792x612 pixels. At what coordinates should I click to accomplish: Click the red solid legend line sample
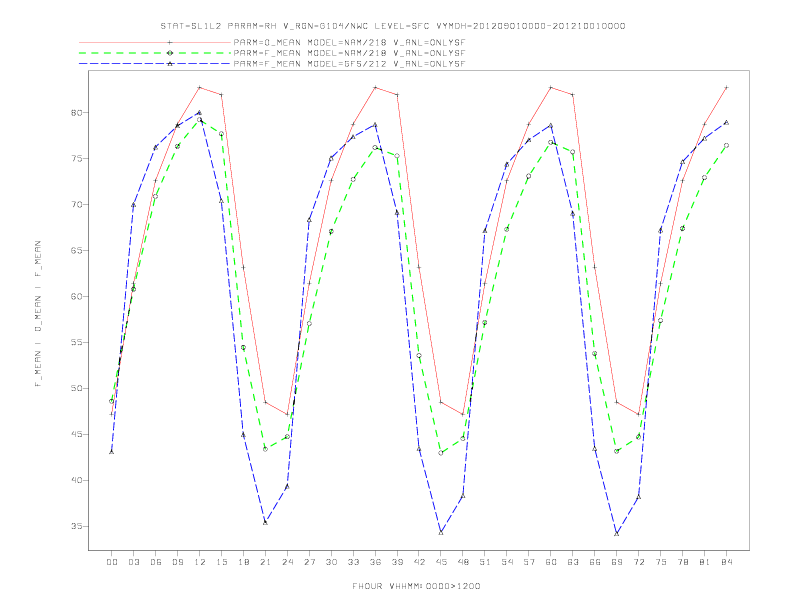click(155, 42)
